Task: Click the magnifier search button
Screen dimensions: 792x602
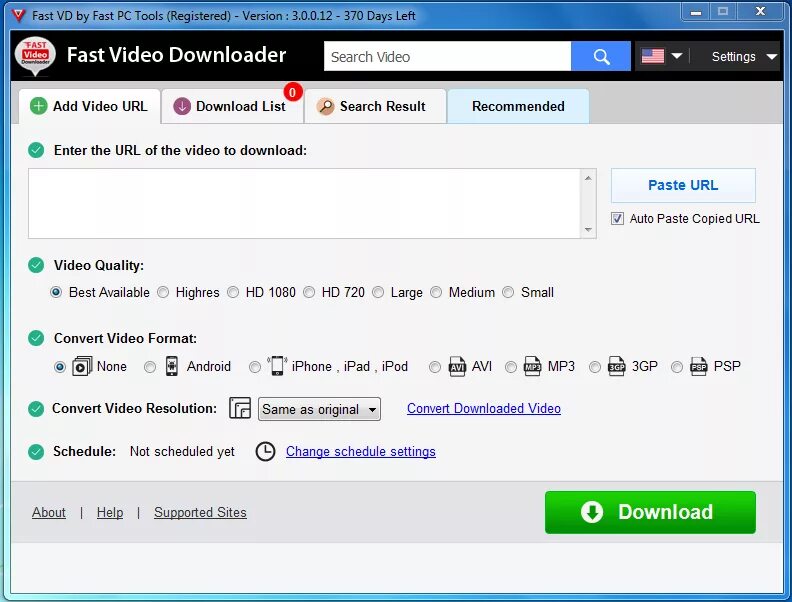Action: tap(601, 56)
